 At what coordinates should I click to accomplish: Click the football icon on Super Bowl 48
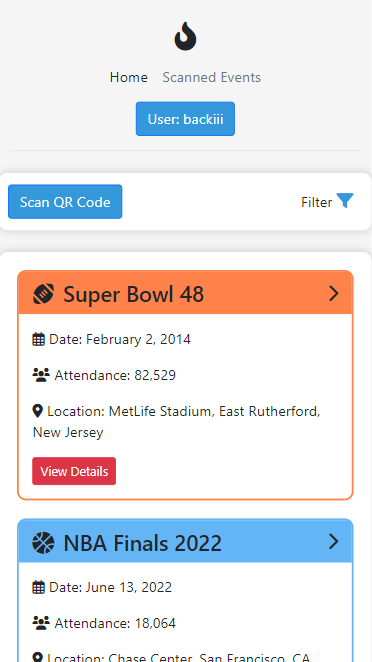click(x=43, y=293)
